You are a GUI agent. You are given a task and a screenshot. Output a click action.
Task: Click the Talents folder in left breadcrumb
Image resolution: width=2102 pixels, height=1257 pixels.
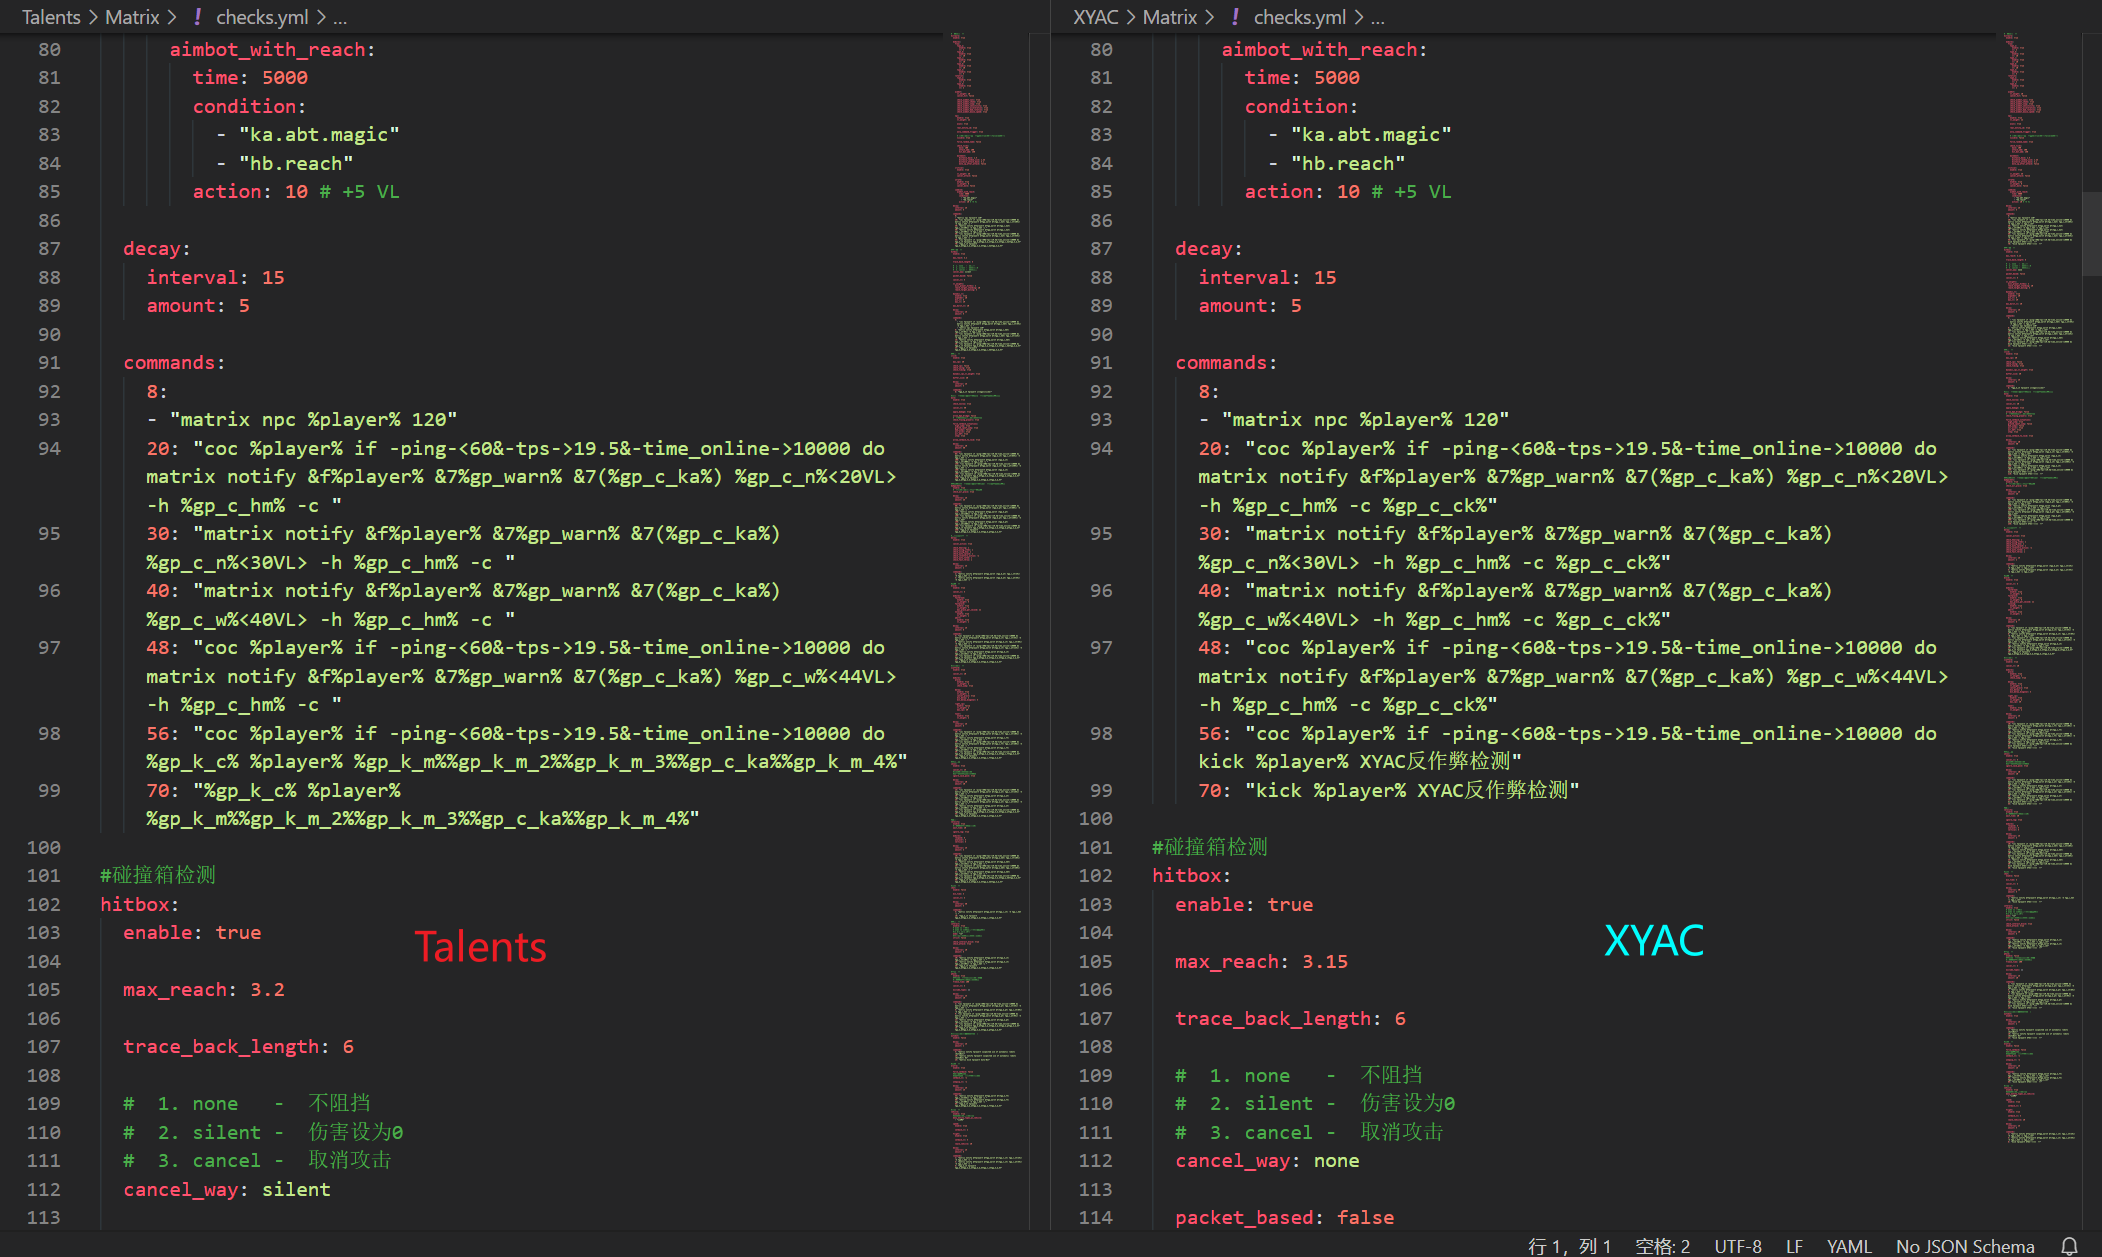(51, 17)
